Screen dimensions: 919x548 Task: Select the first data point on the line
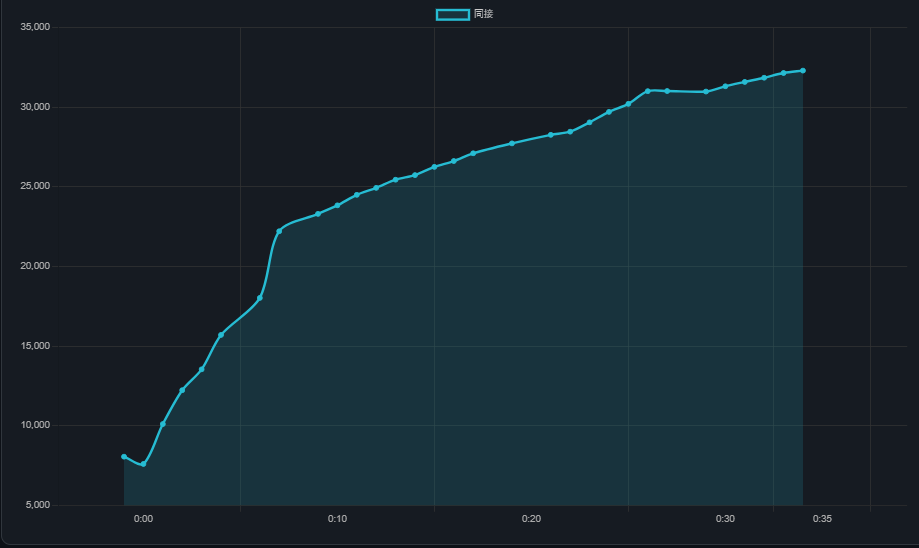click(x=124, y=457)
